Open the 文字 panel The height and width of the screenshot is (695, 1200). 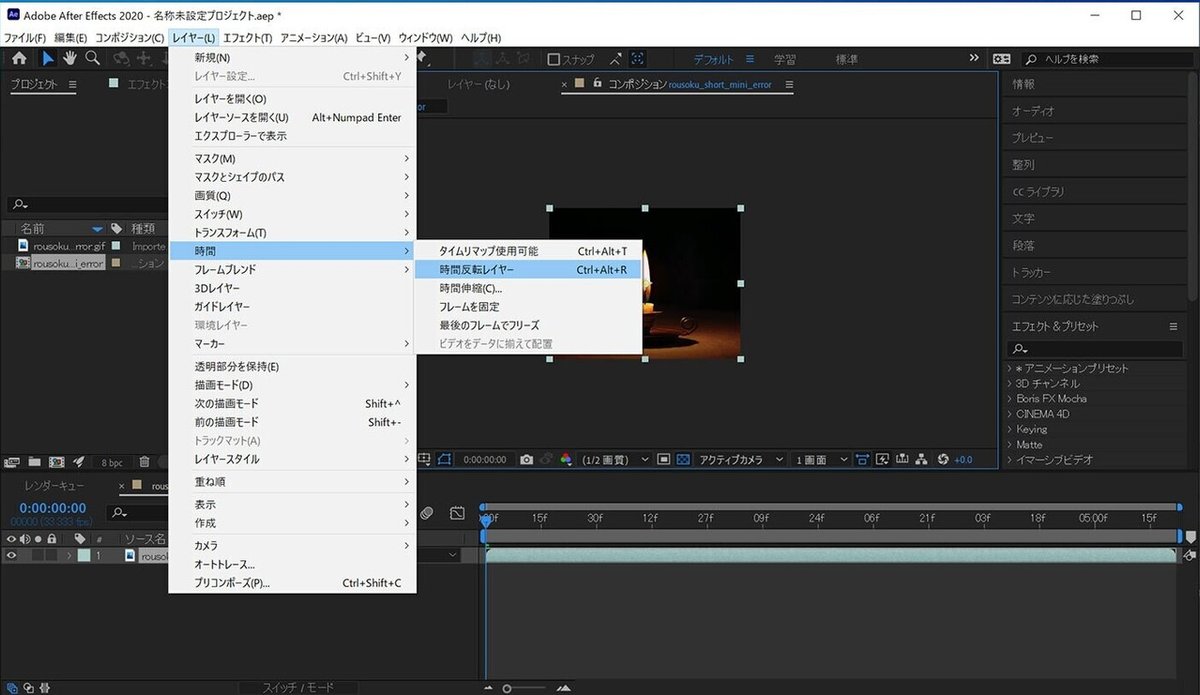[1023, 218]
